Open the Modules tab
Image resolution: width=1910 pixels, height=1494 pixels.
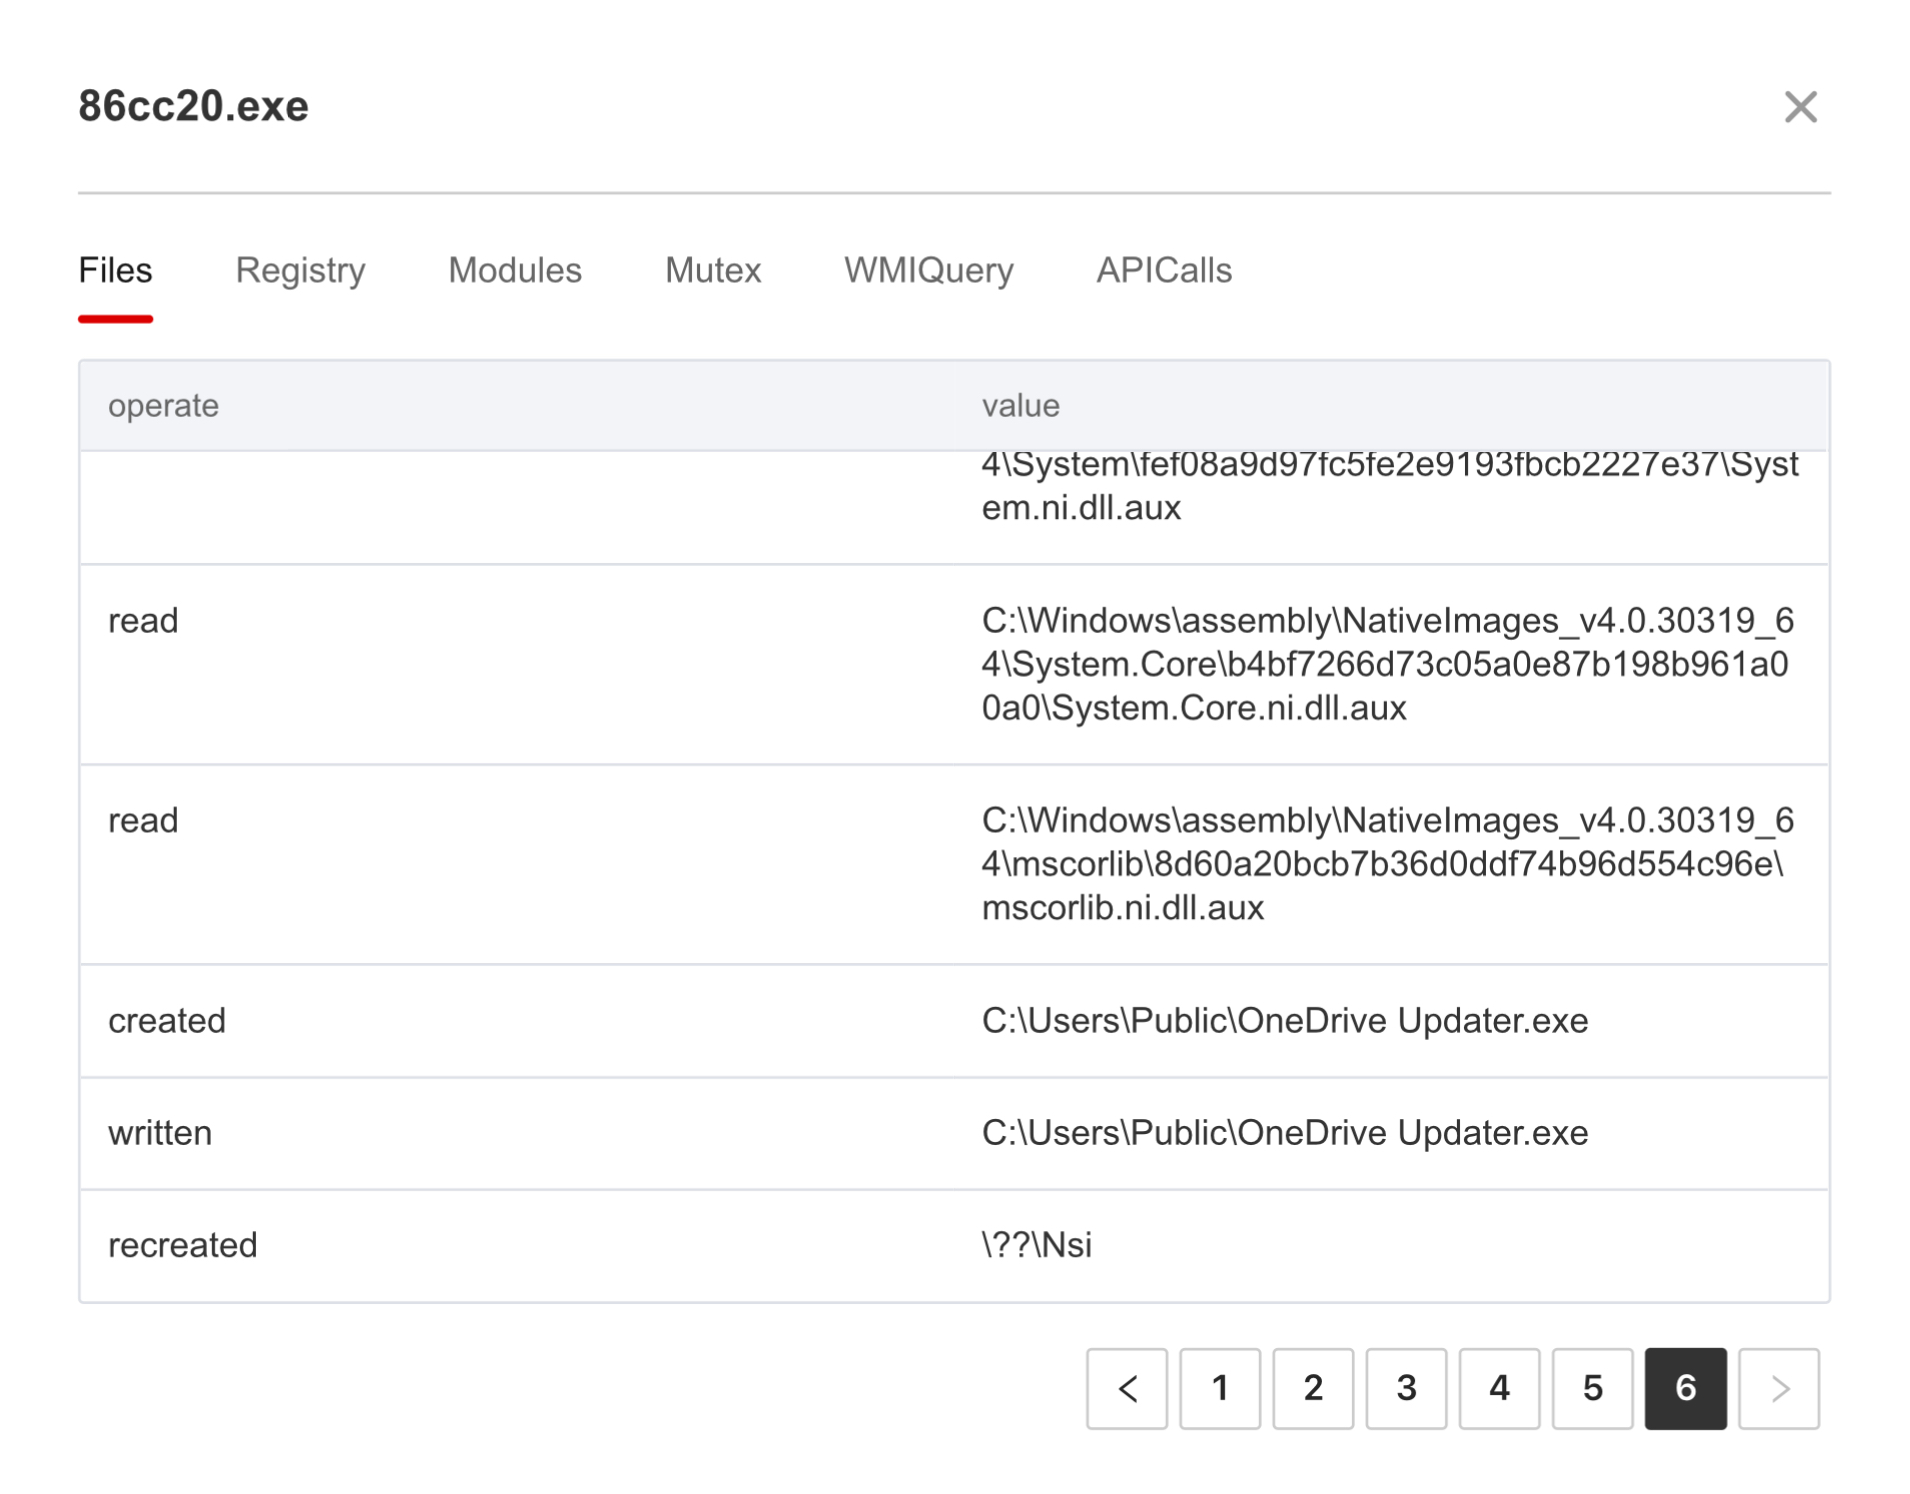click(514, 270)
